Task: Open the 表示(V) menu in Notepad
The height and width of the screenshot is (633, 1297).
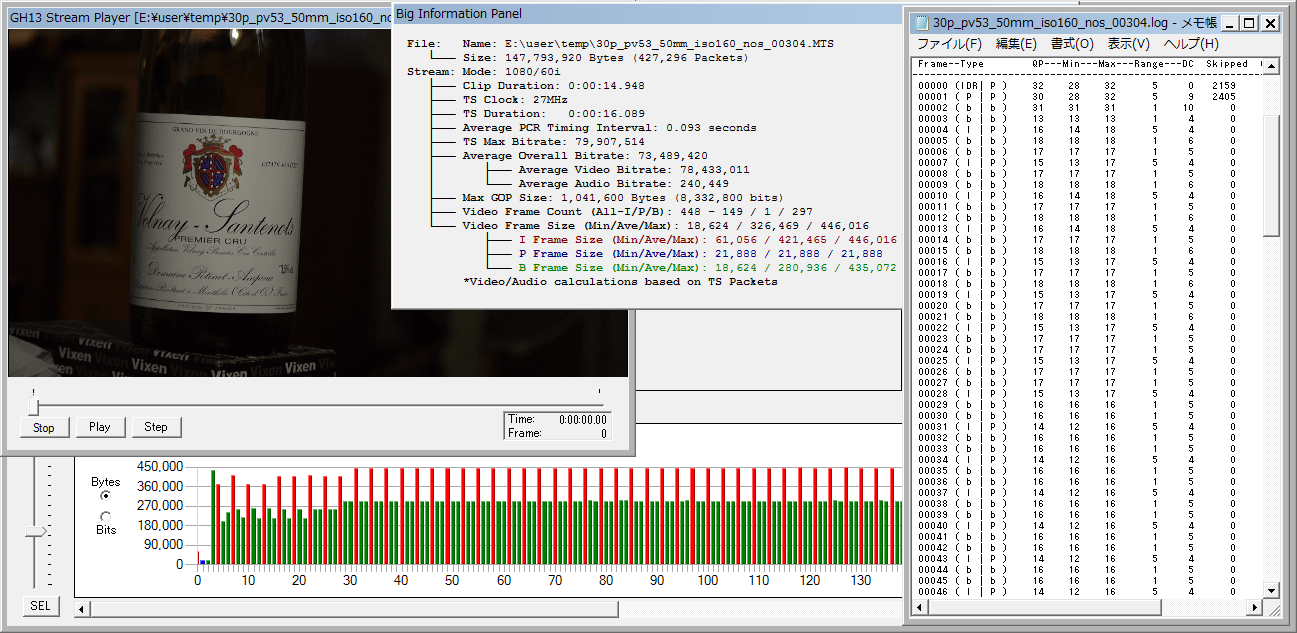Action: [x=1128, y=44]
